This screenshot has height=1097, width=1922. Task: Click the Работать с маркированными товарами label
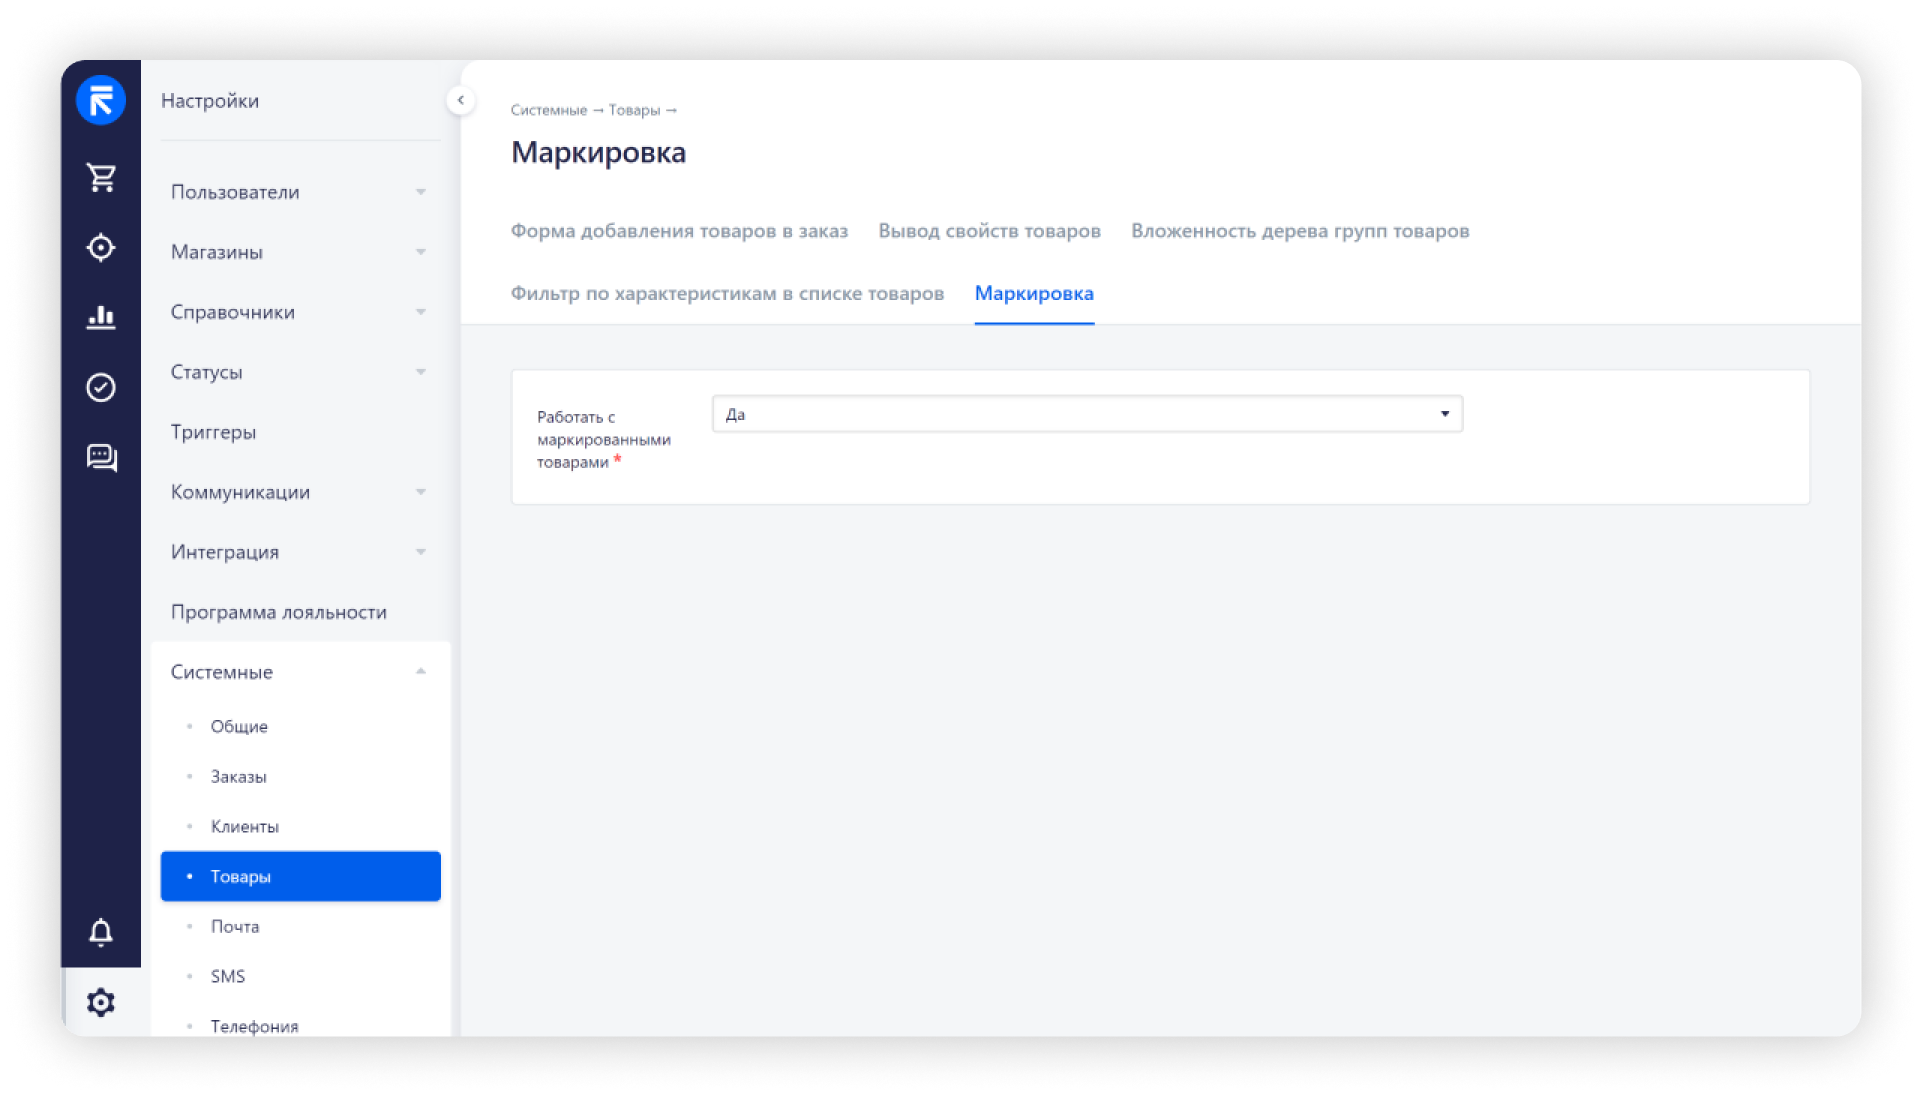(603, 439)
